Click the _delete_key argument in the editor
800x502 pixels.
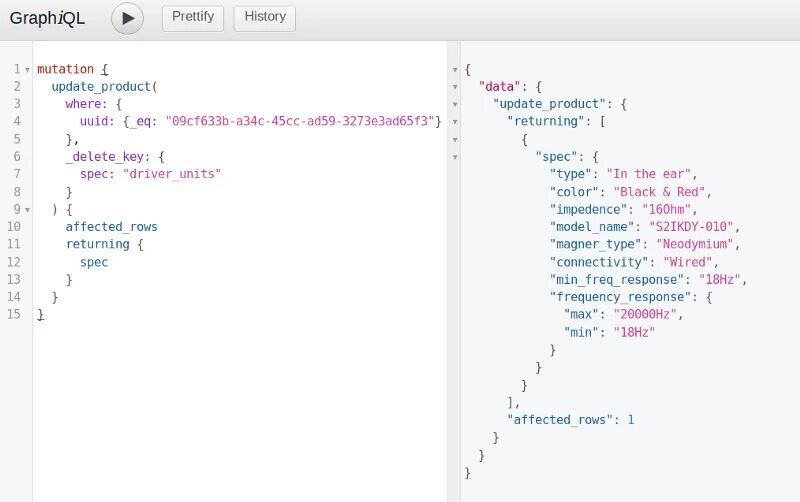pyautogui.click(x=105, y=157)
